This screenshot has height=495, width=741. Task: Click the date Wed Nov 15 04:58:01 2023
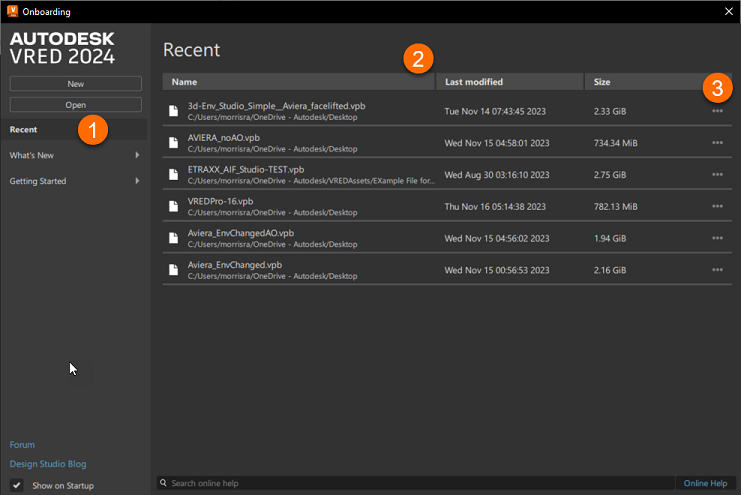click(497, 143)
